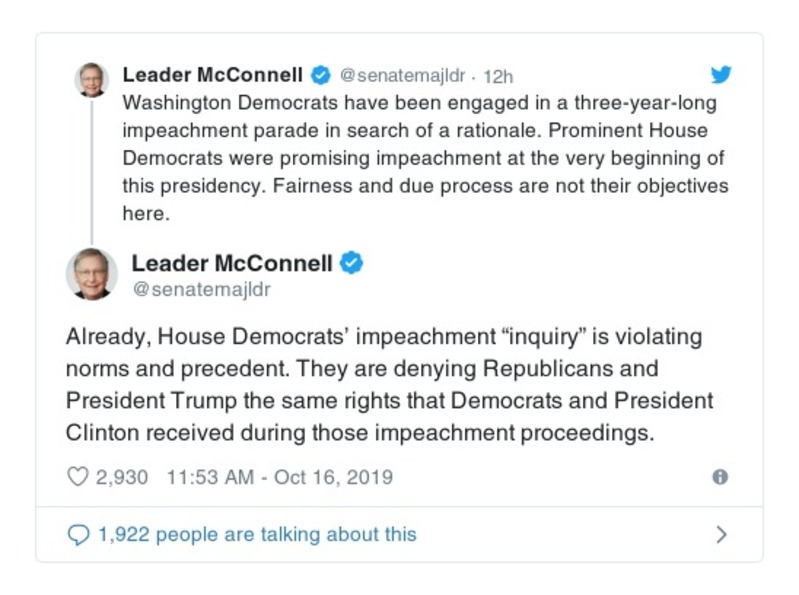This screenshot has height=595, width=799.
Task: Open the small McConnell avatar in the parent tweet
Action: 91,80
